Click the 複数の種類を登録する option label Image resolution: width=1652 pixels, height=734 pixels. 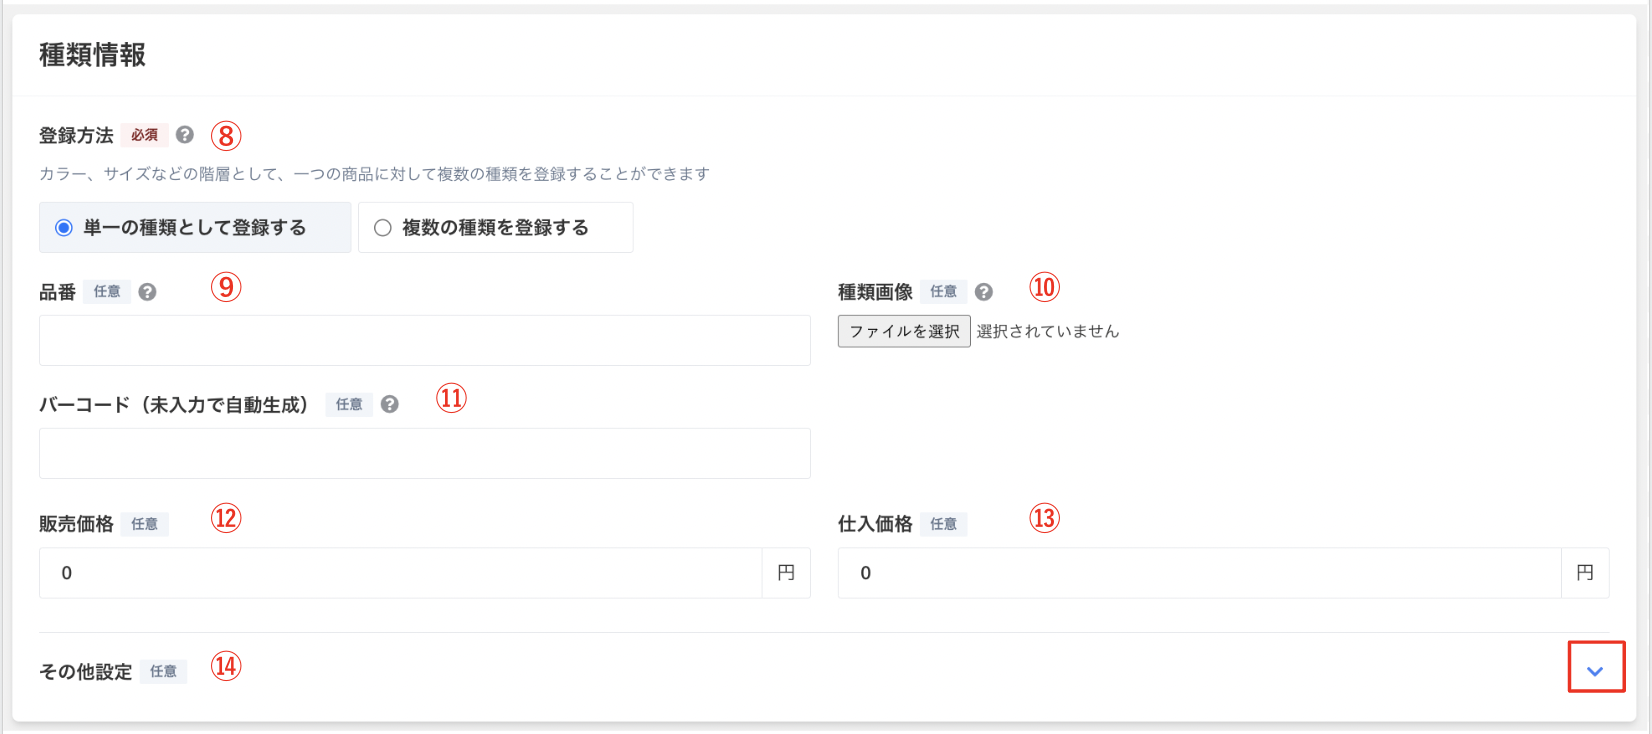point(495,228)
